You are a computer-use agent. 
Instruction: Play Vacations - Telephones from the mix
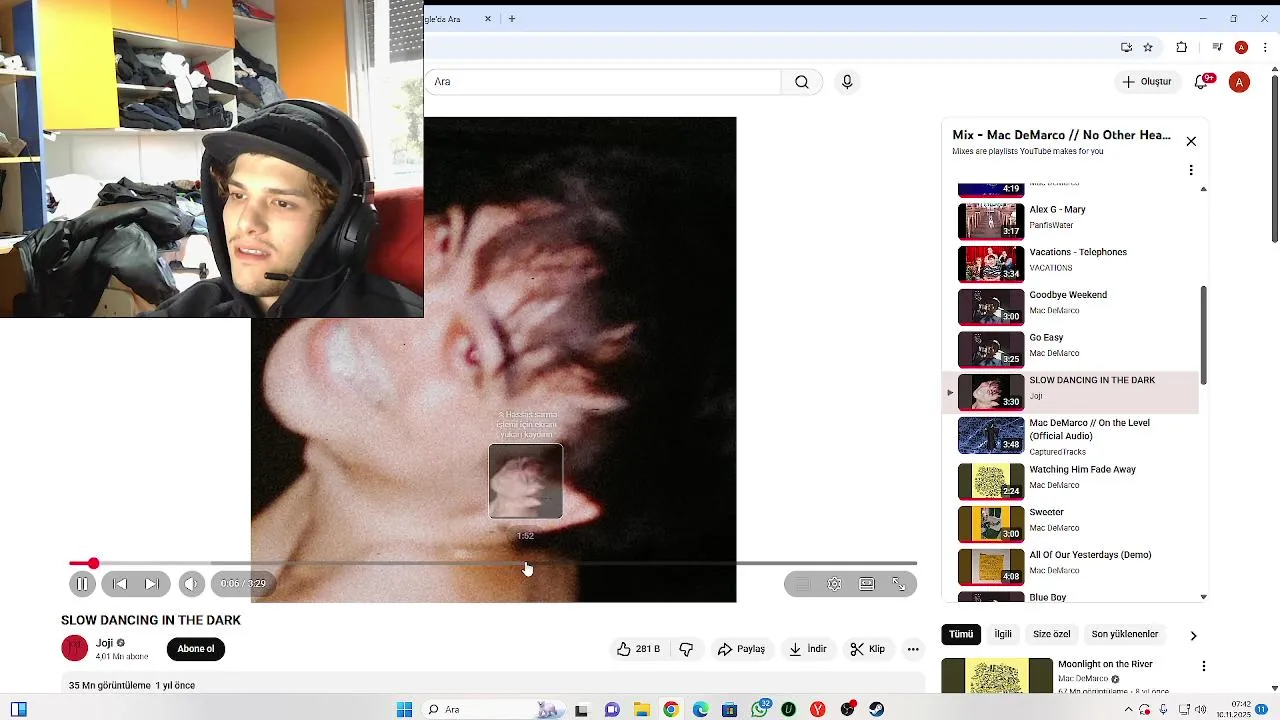click(1070, 264)
